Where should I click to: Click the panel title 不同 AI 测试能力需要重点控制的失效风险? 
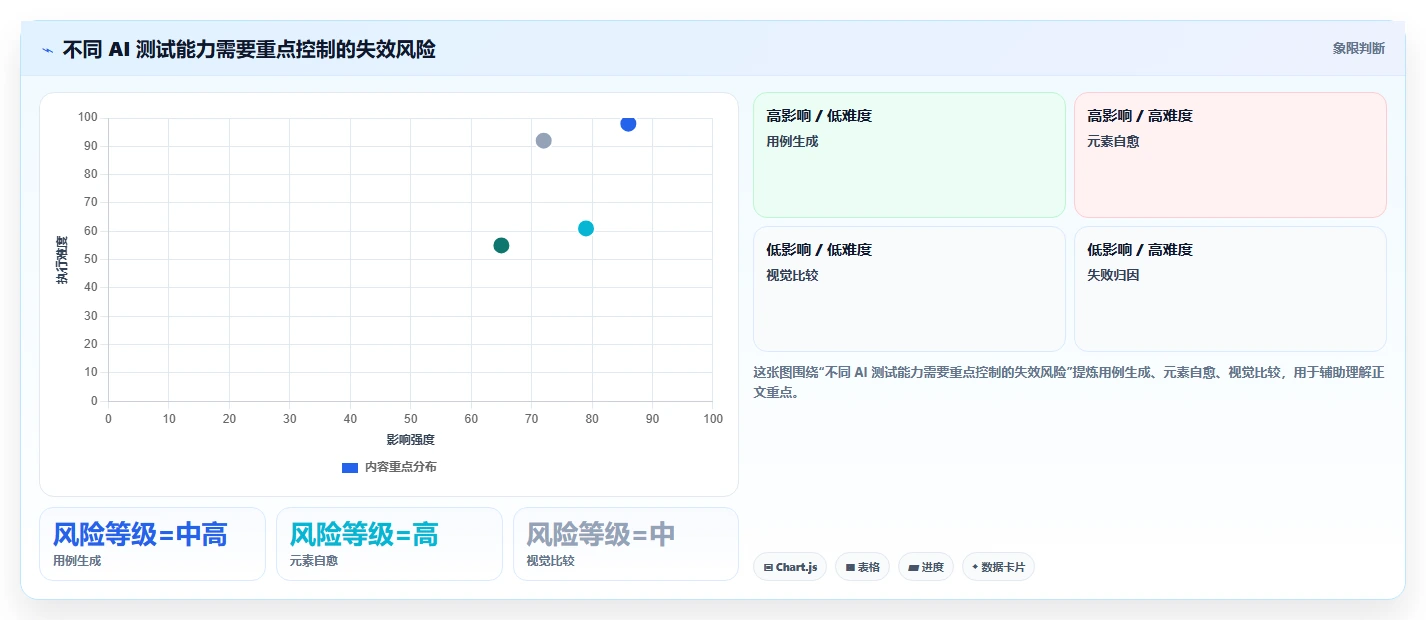249,49
